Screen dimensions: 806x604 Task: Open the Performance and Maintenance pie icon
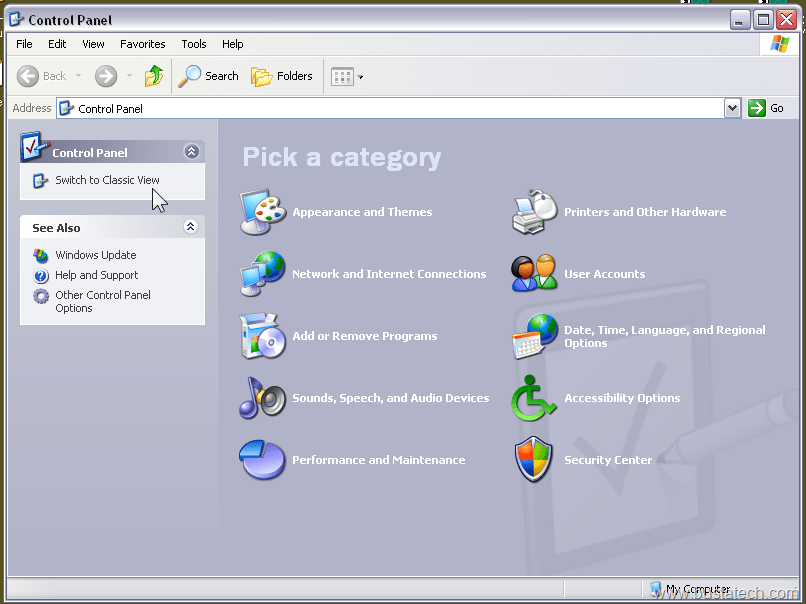[x=262, y=460]
